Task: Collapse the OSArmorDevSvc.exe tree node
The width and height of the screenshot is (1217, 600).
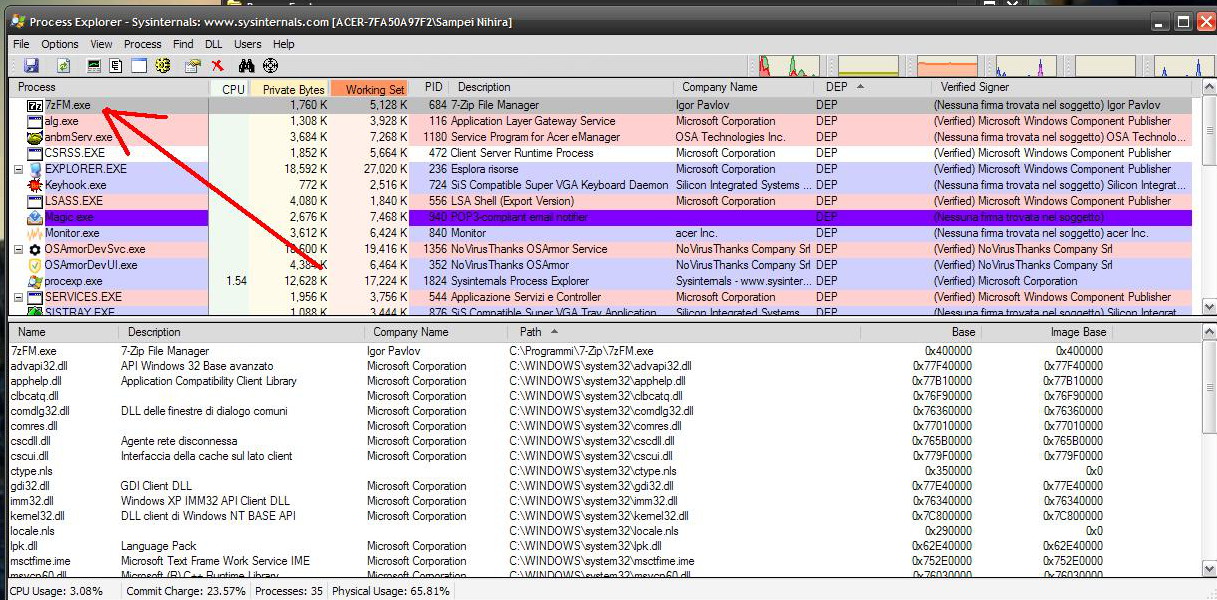Action: click(x=18, y=249)
